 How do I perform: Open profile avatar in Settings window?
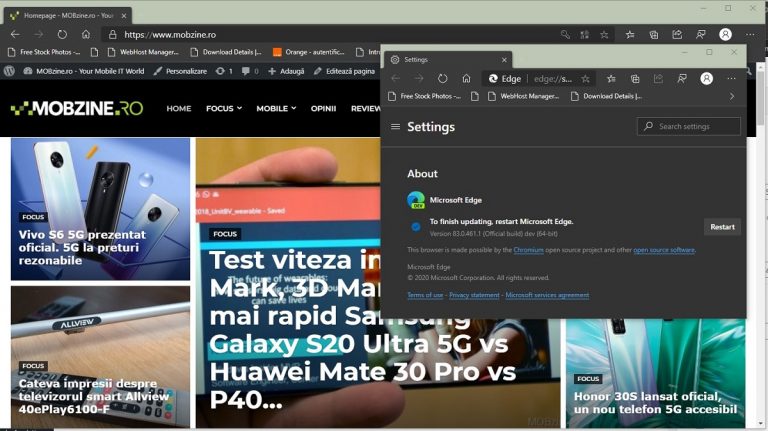click(x=706, y=78)
